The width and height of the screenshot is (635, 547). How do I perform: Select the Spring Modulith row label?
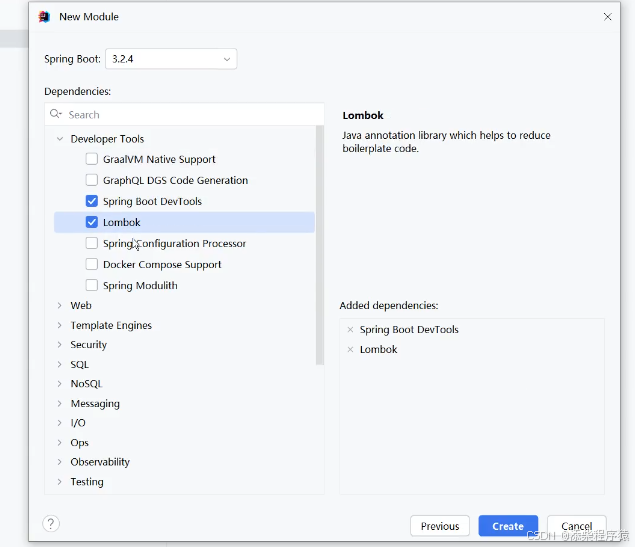(x=140, y=285)
